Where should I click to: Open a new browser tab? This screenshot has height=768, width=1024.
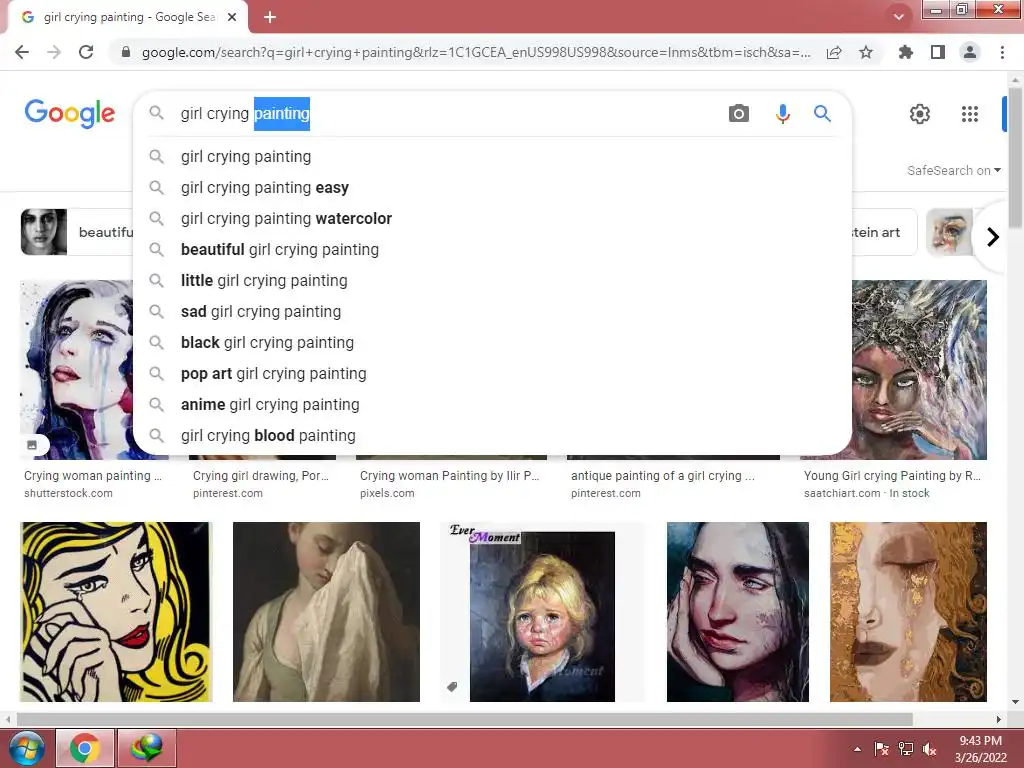click(x=270, y=17)
